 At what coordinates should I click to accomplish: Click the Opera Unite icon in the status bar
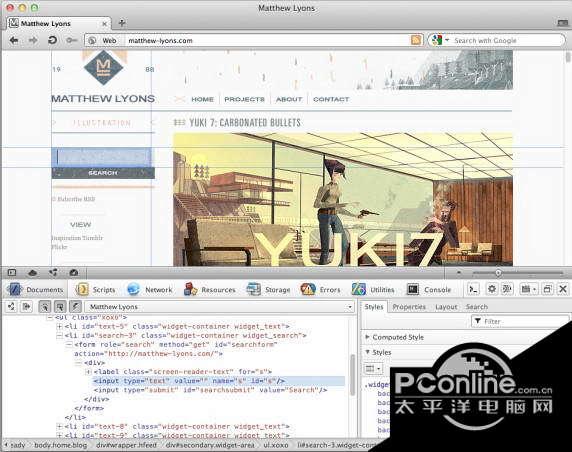[53, 273]
